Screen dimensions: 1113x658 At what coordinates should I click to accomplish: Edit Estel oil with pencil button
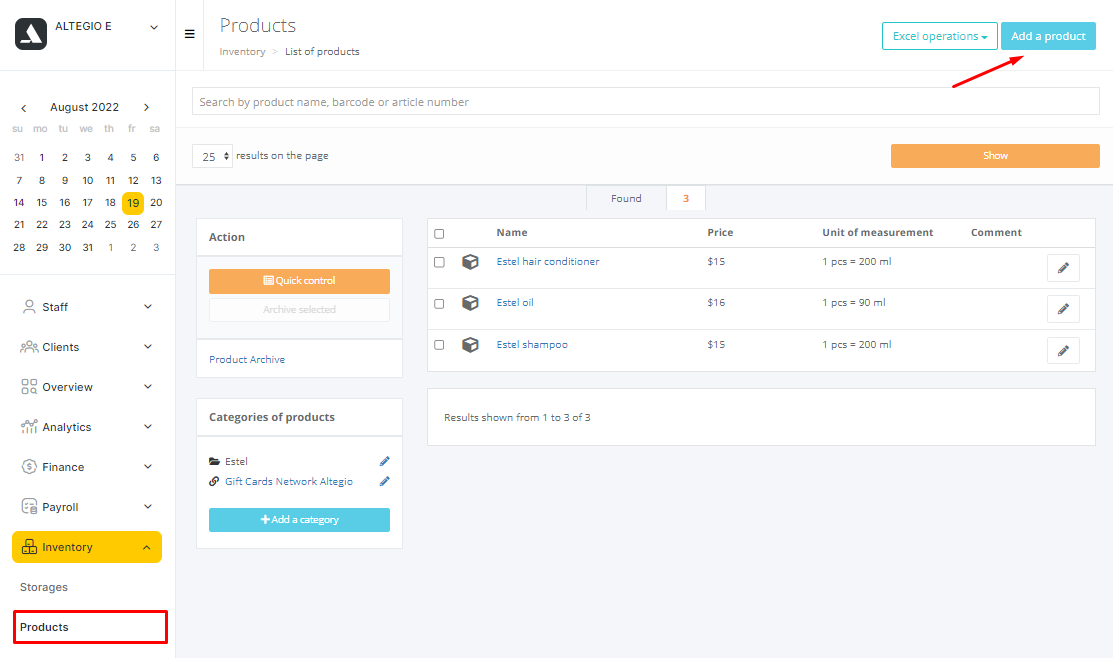(1063, 309)
